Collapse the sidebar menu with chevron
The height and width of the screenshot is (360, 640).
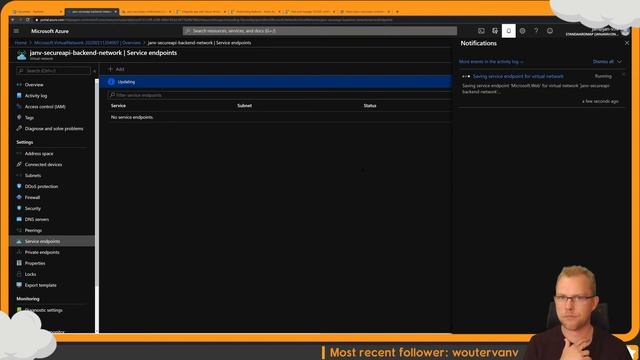95,71
